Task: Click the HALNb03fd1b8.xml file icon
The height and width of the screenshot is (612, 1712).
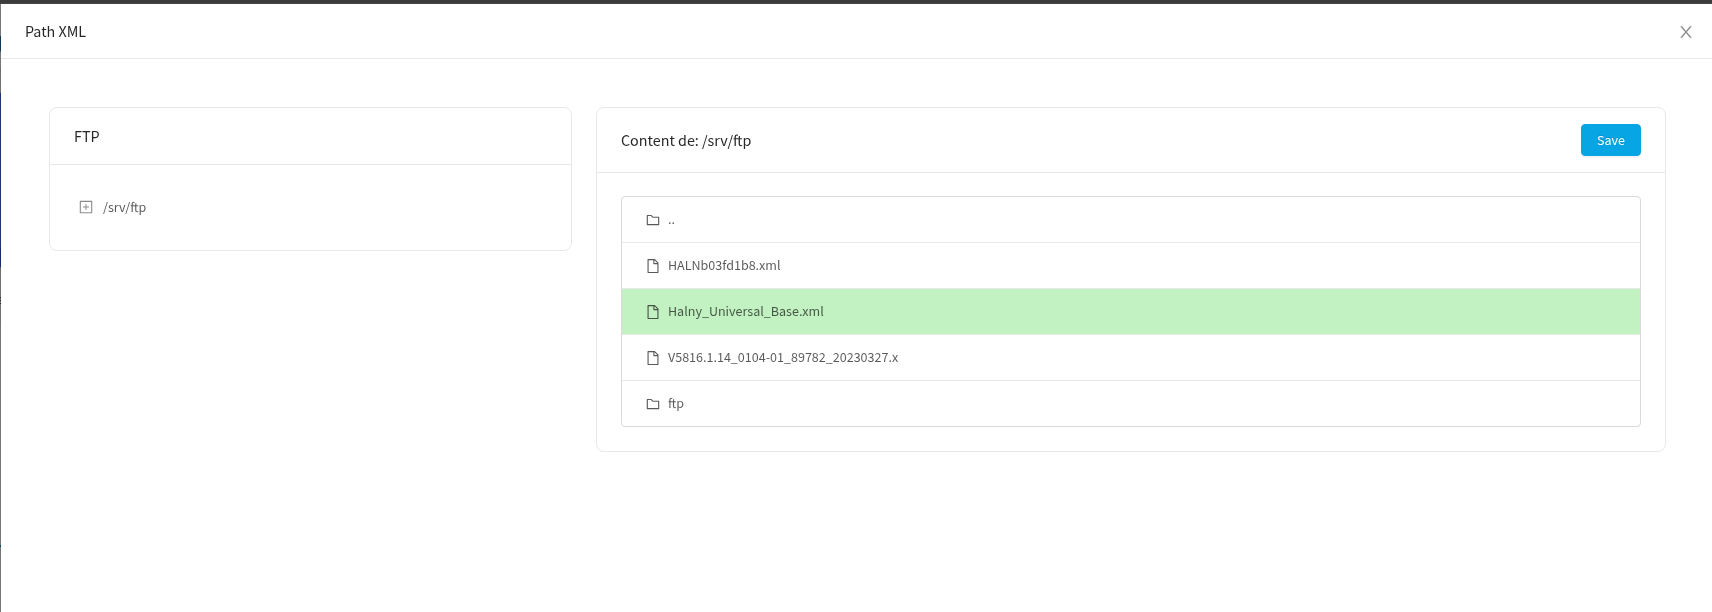Action: point(653,266)
